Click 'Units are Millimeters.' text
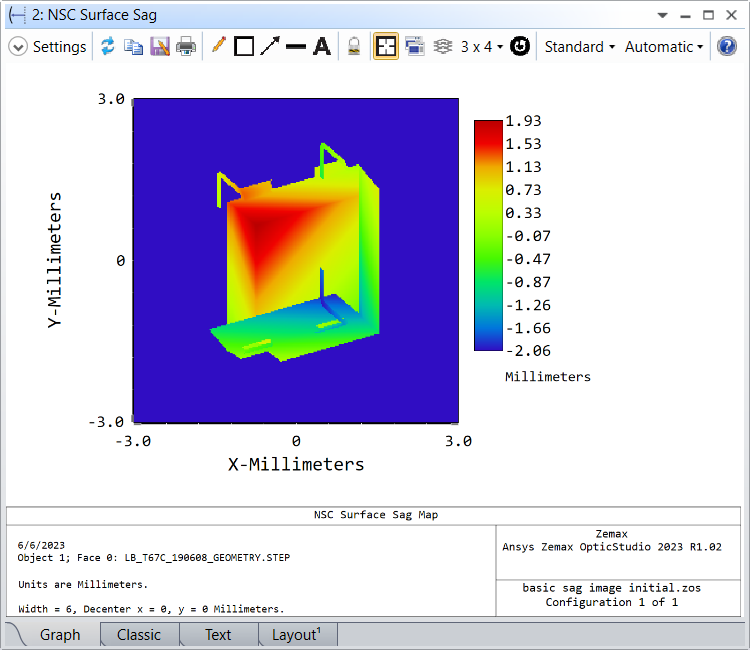The height and width of the screenshot is (650, 750). click(83, 584)
